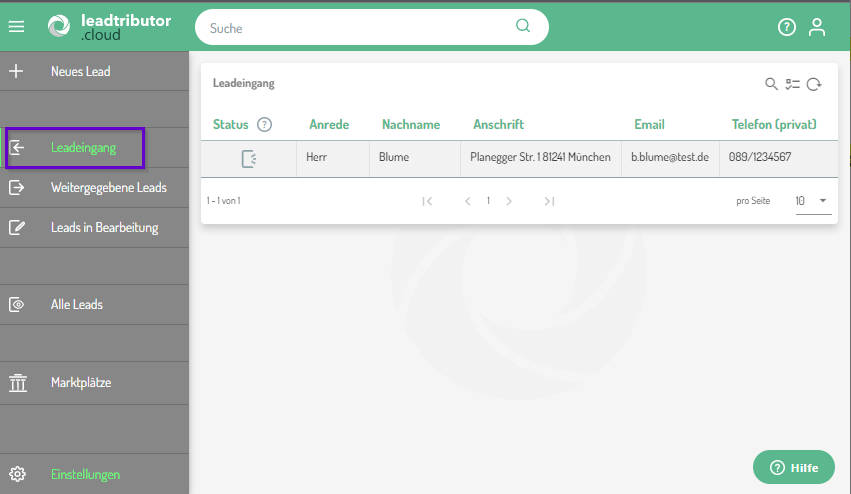Click the table search icon in Leadeingang panel
851x494 pixels.
pyautogui.click(x=771, y=85)
